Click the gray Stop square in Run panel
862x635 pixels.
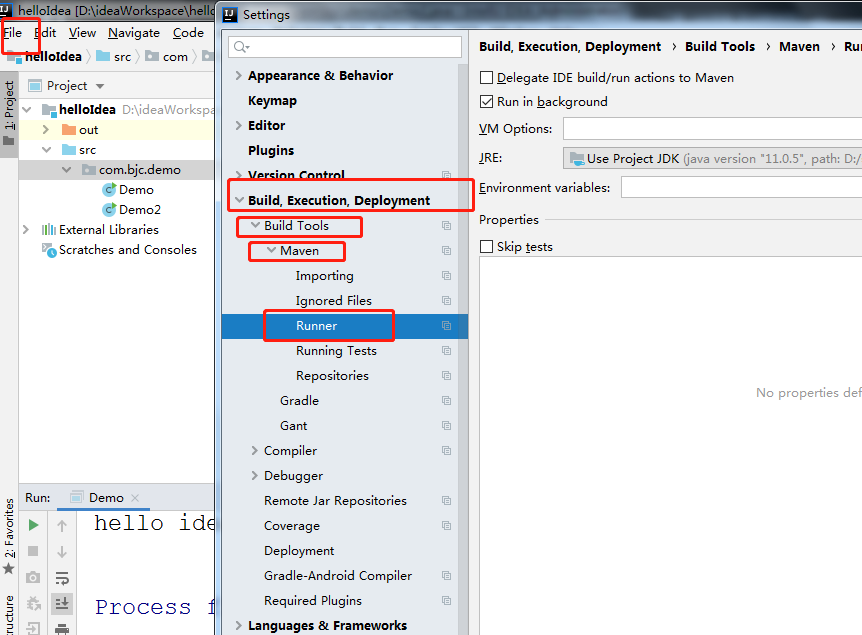(33, 551)
